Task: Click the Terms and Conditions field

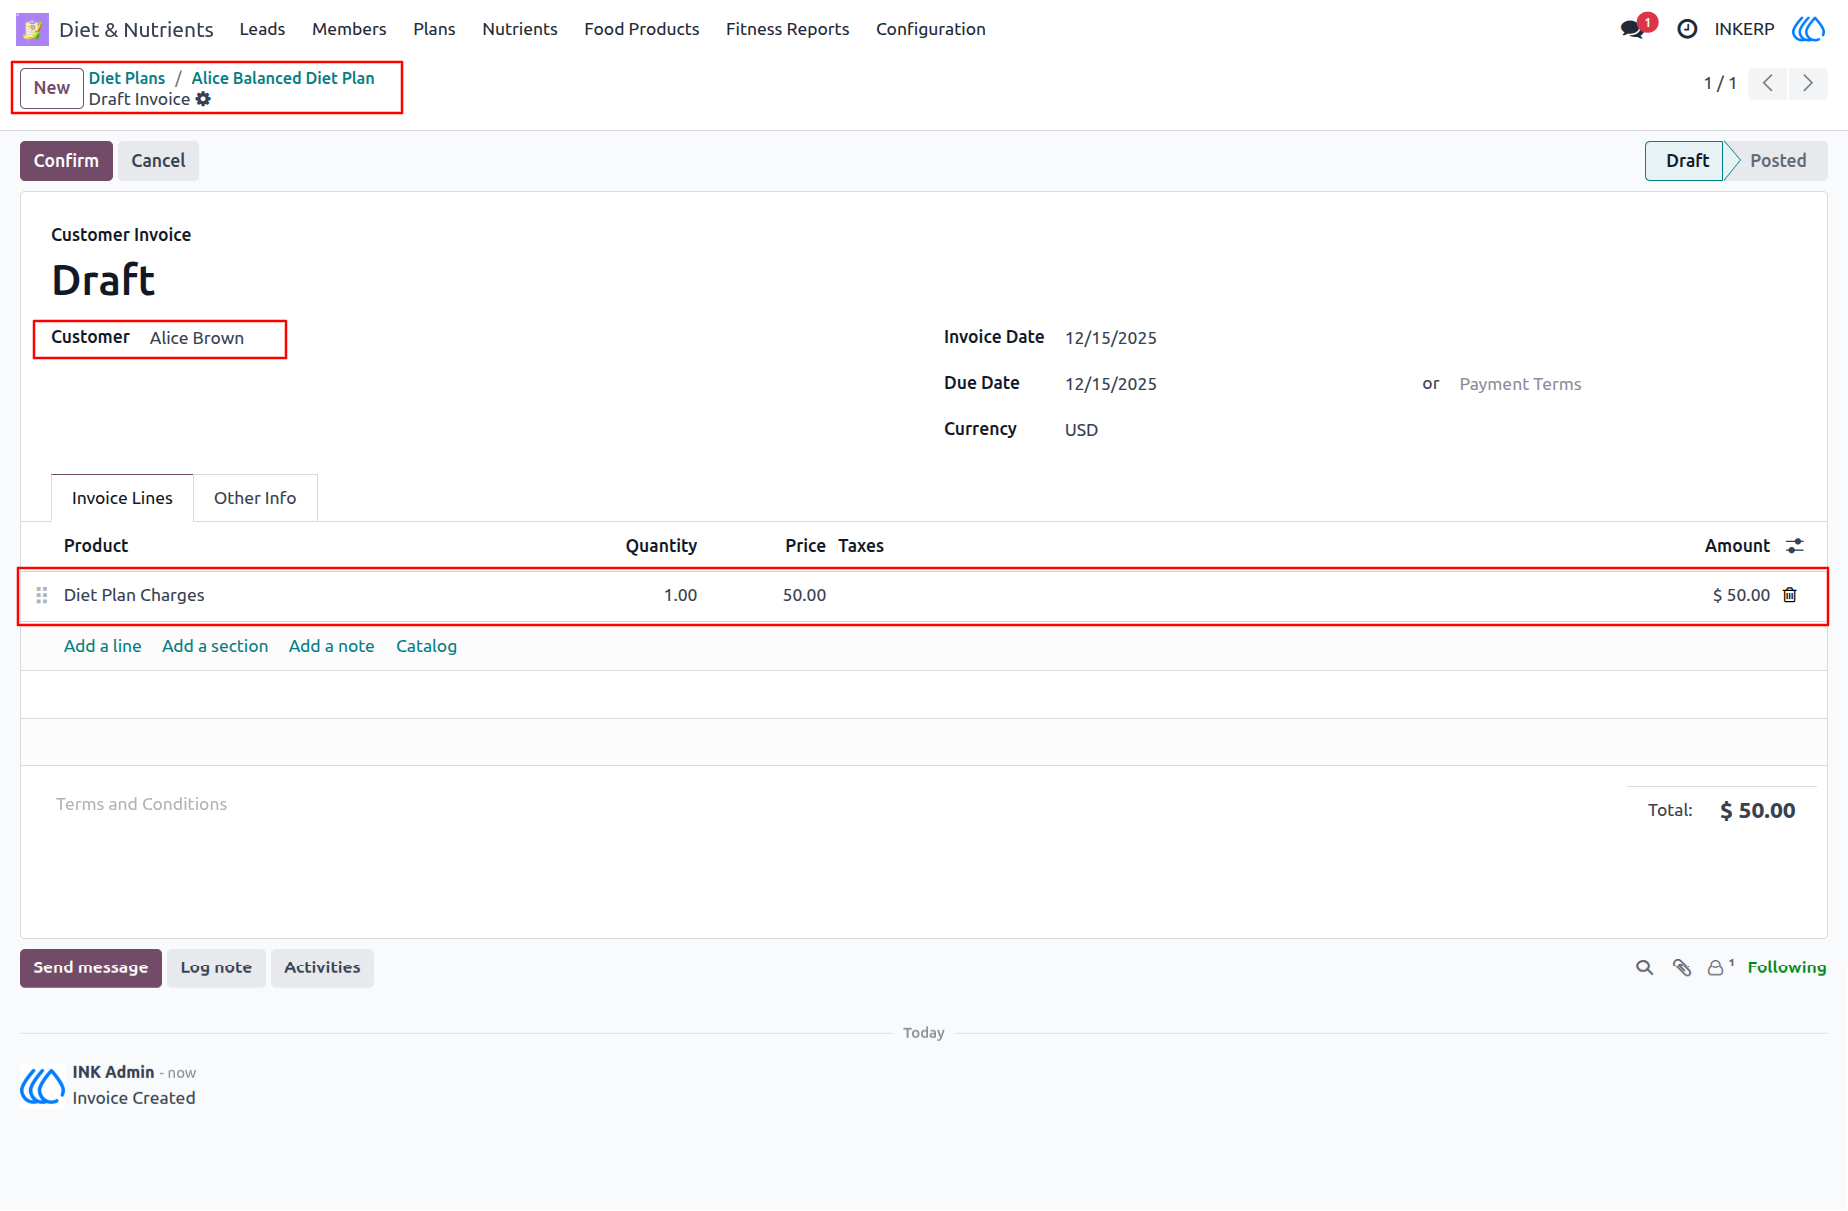Action: tap(141, 804)
